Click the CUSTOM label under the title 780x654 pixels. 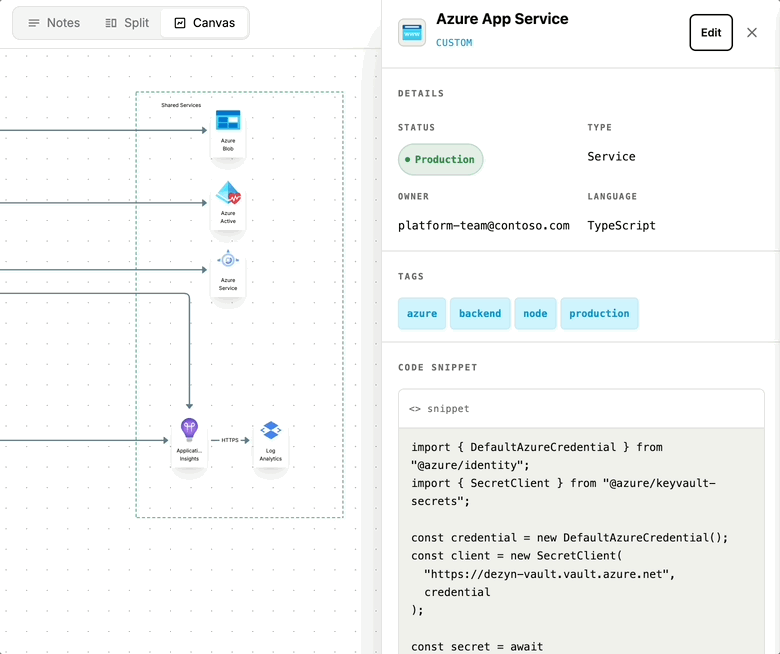tap(454, 43)
